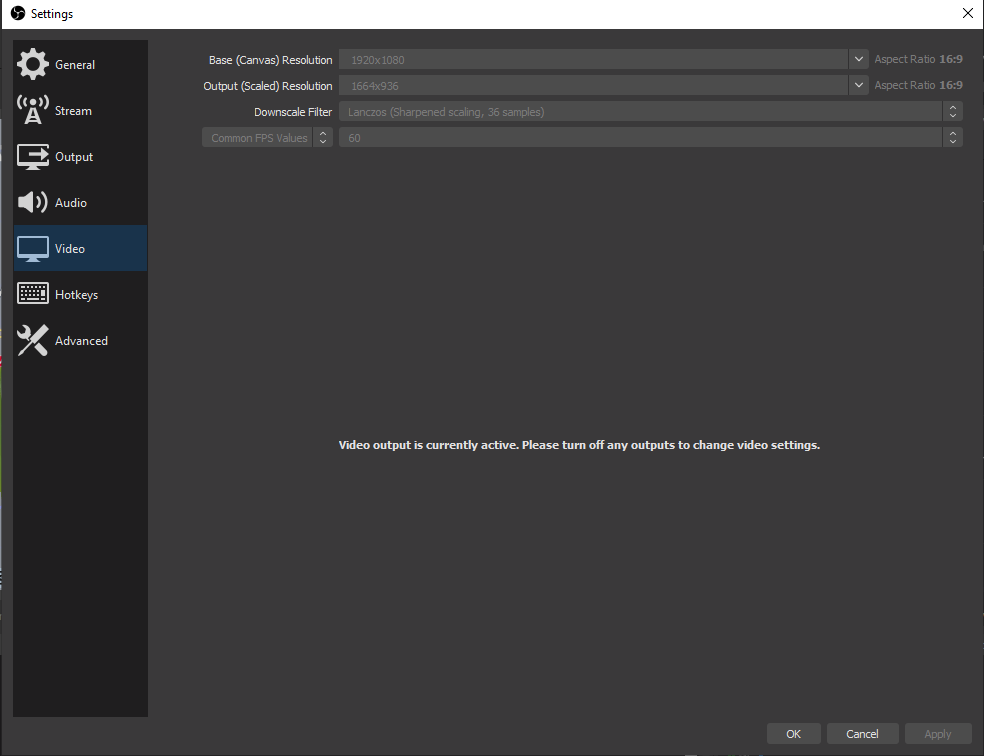Select the Stream settings gear icon
984x756 pixels.
32,110
